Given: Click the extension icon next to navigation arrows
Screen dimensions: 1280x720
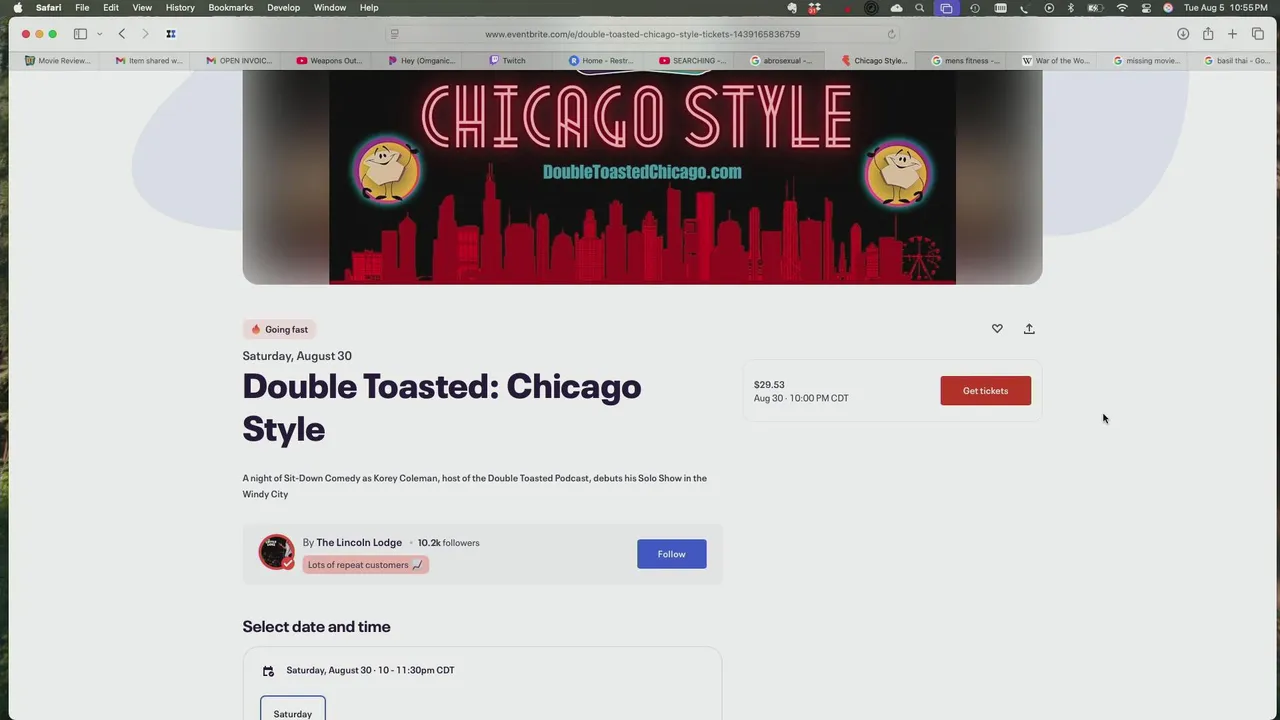Looking at the screenshot, I should coord(171,34).
